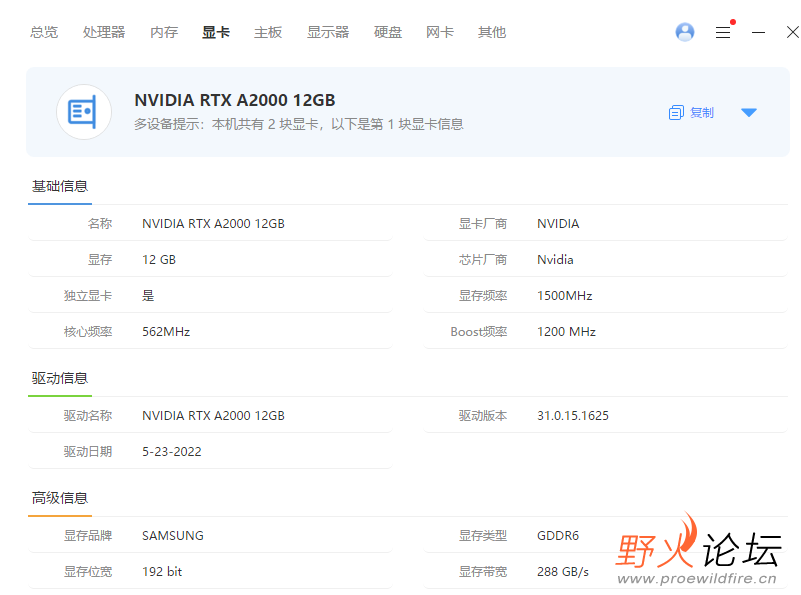Click the 高级信息 section heading

pyautogui.click(x=60, y=498)
